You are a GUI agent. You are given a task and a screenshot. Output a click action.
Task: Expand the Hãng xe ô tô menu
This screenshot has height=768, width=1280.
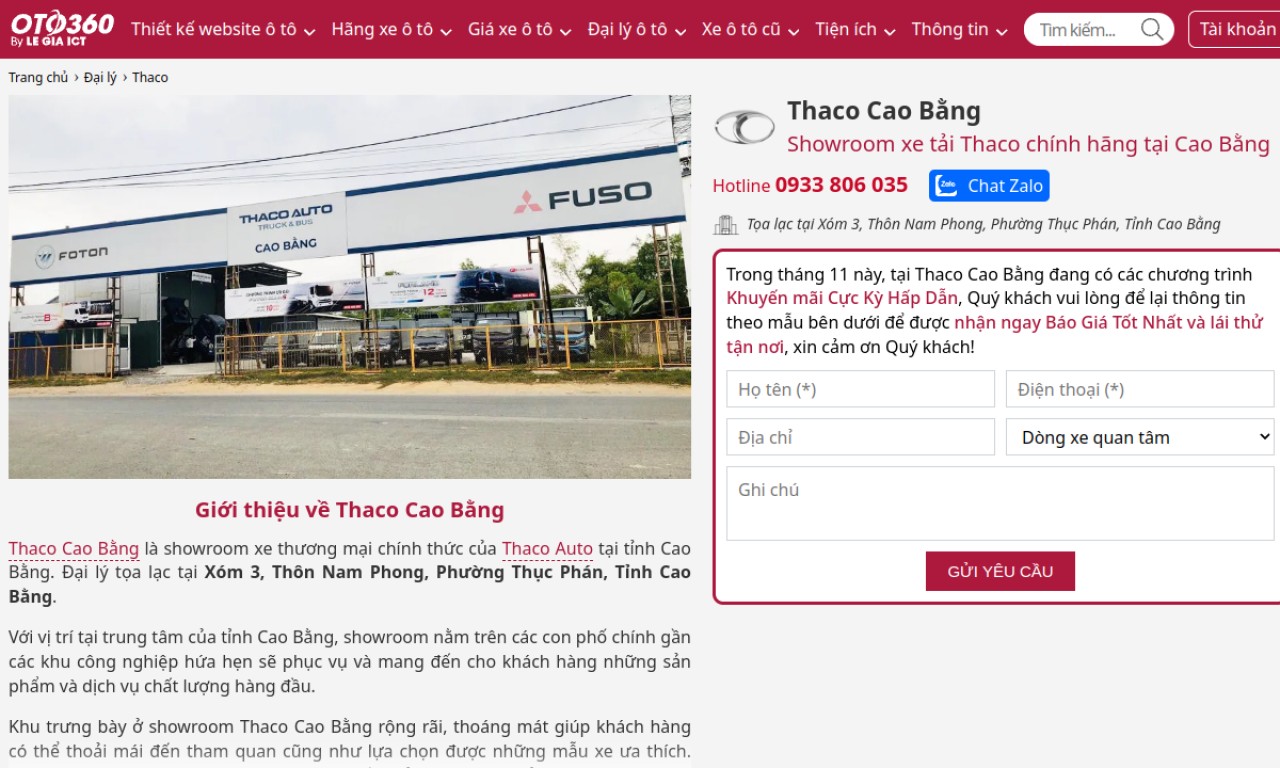point(391,29)
